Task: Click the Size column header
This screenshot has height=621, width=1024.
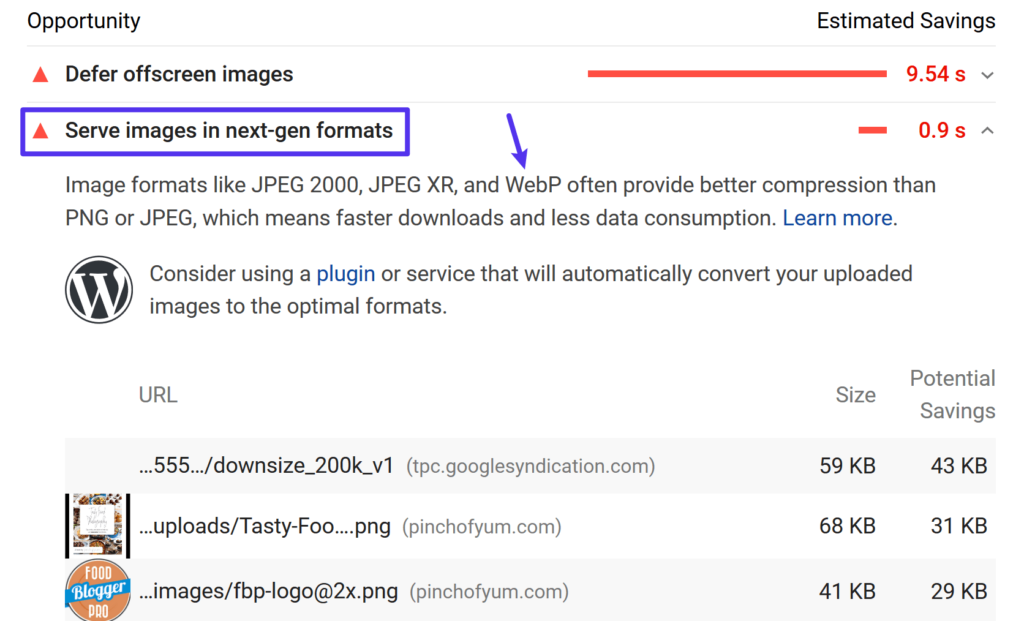Action: pos(855,394)
